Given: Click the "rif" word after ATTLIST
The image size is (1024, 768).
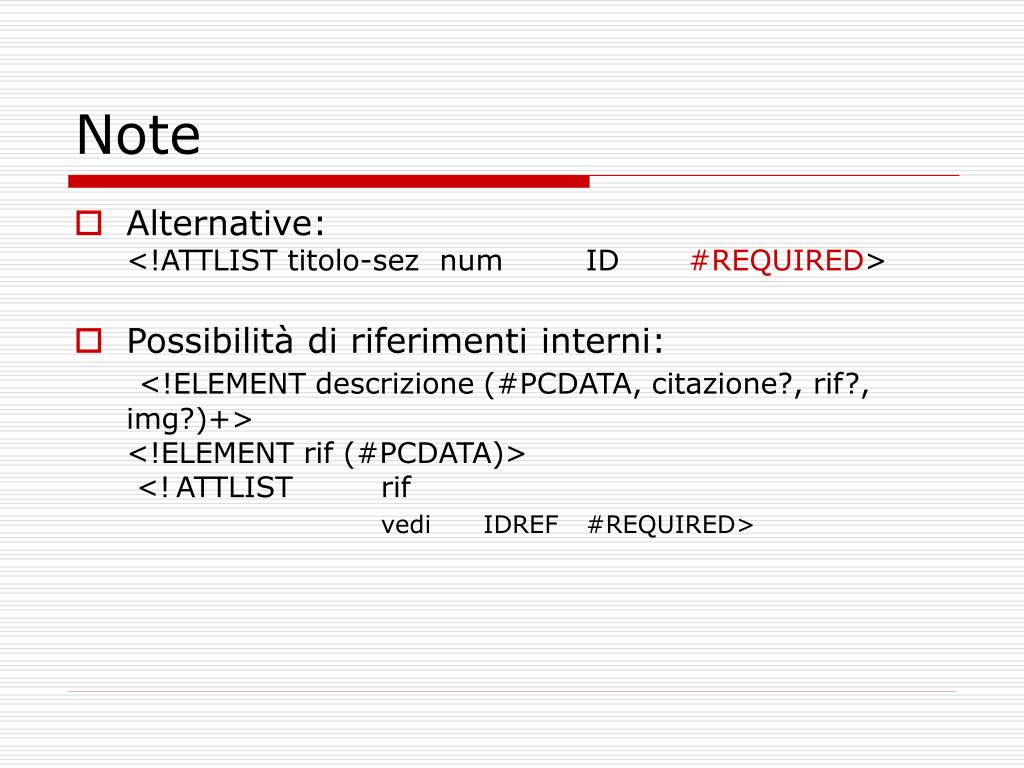Looking at the screenshot, I should [x=396, y=487].
